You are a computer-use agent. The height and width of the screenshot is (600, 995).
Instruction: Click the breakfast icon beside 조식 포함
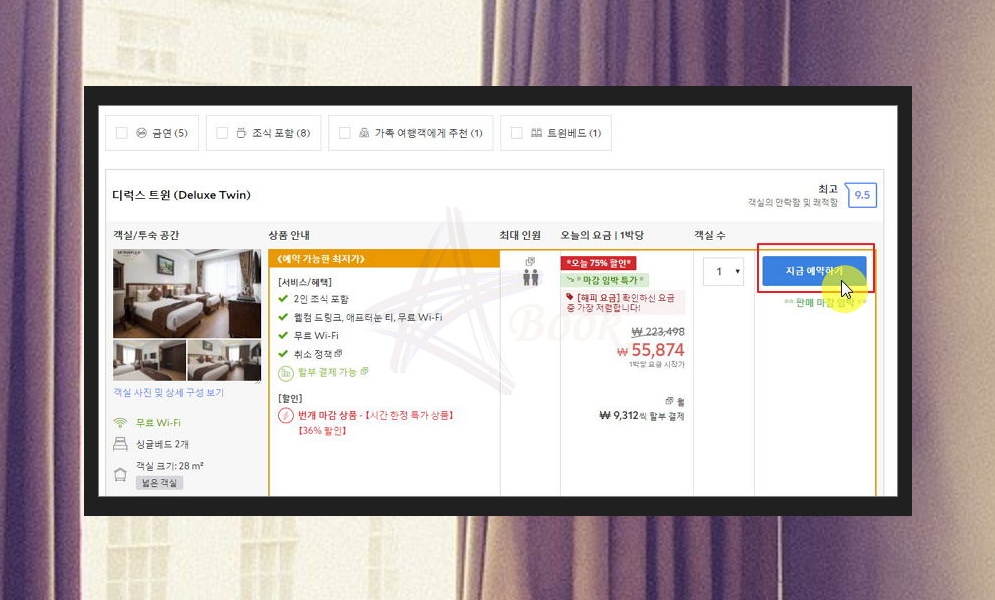click(x=241, y=133)
